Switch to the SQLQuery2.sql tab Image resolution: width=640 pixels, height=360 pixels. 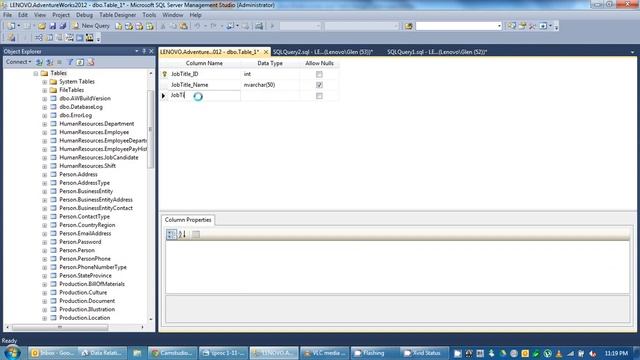pyautogui.click(x=322, y=52)
